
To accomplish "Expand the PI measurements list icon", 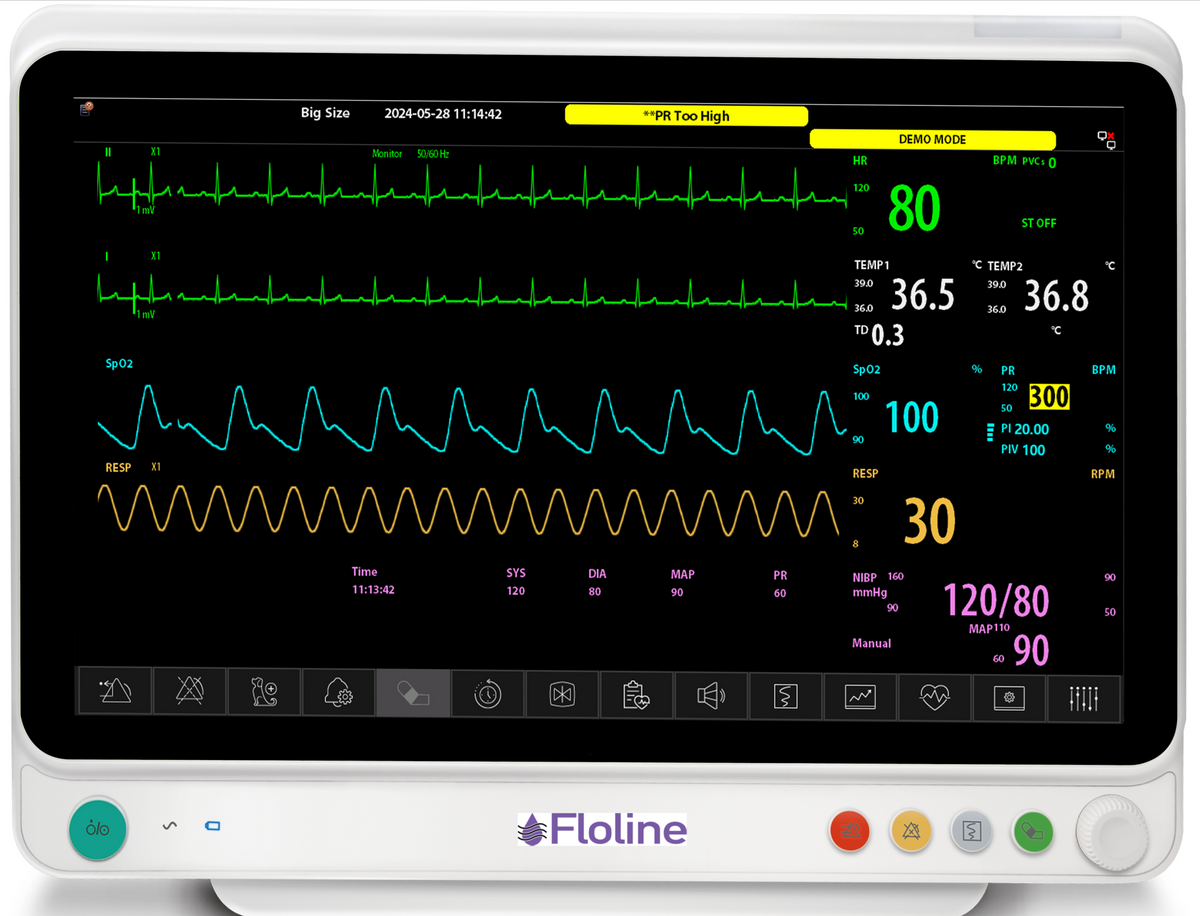I will [990, 430].
